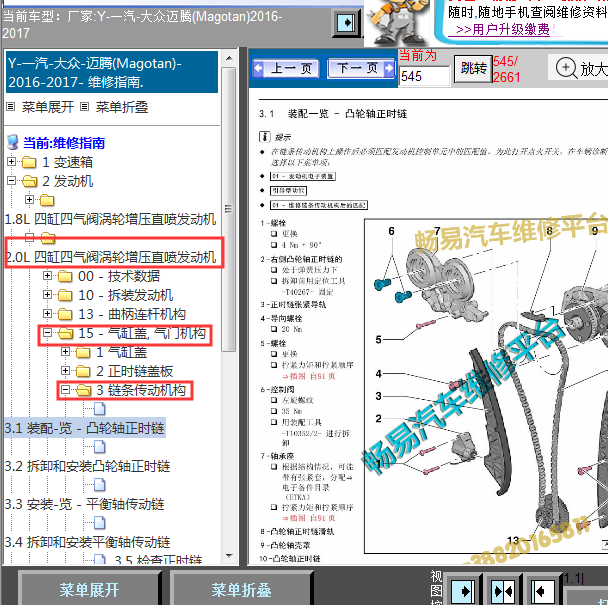The height and width of the screenshot is (605, 608).
Task: Collapse the 2.0L engine folder node
Action: (29, 237)
